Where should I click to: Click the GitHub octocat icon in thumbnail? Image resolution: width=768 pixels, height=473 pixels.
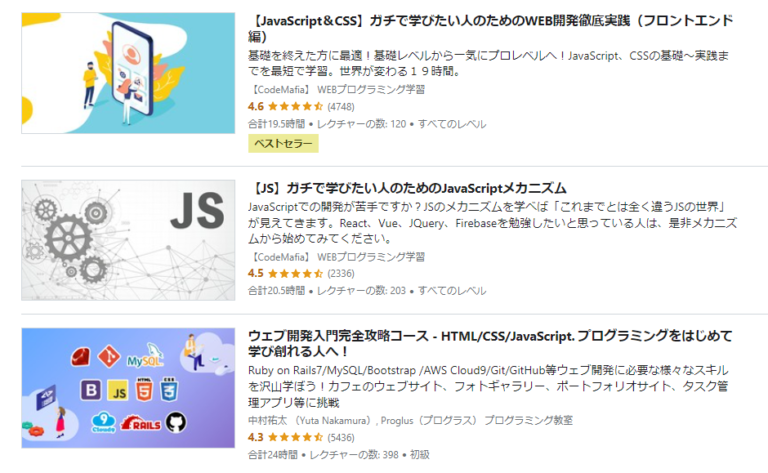click(176, 422)
